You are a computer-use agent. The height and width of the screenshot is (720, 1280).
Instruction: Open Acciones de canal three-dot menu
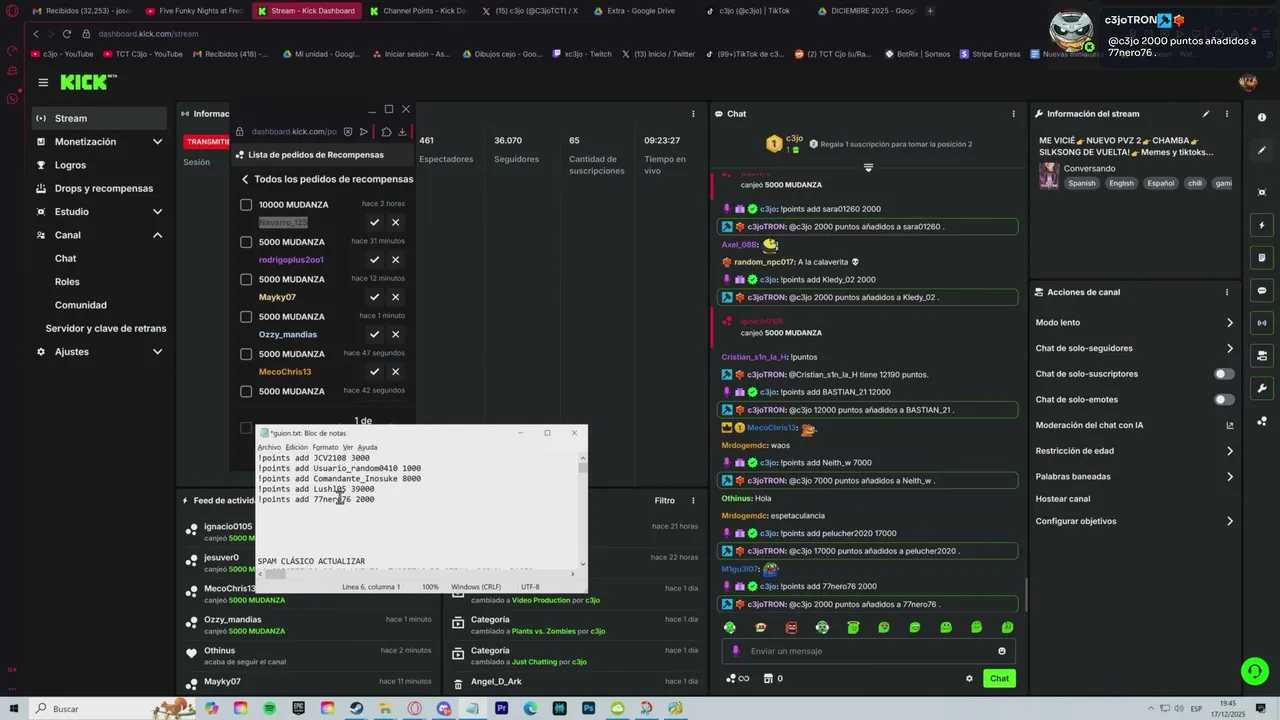pyautogui.click(x=1227, y=292)
